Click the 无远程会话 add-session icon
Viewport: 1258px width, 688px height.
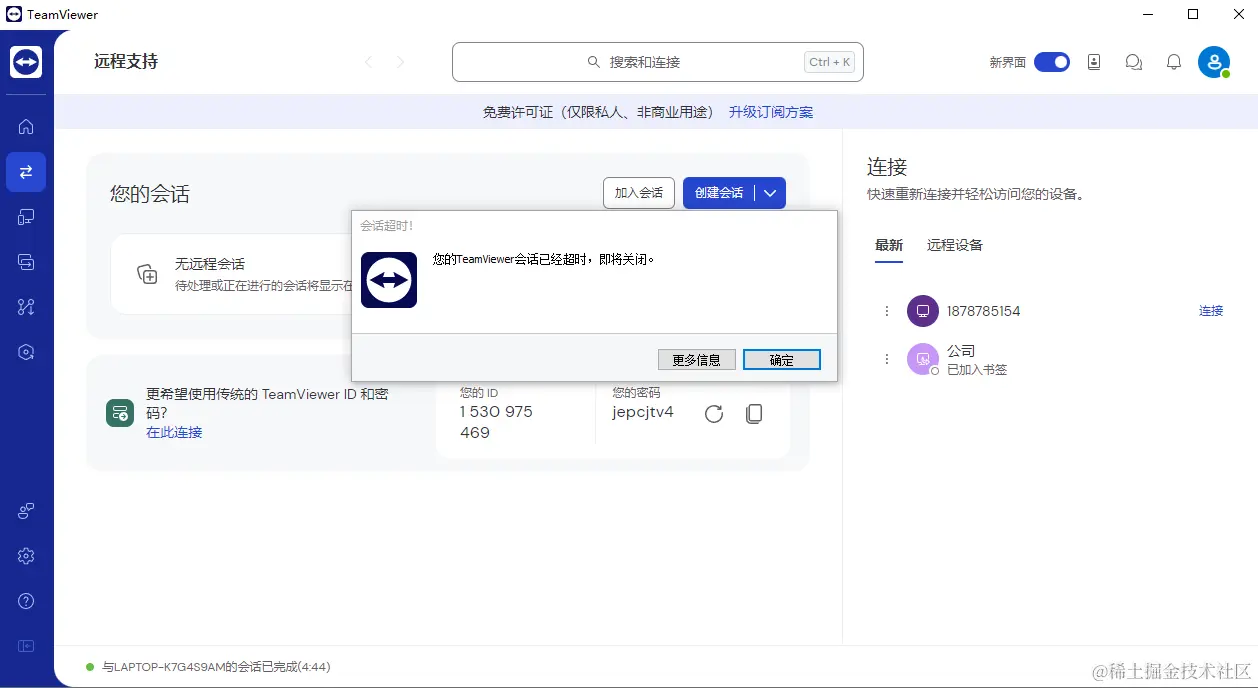click(x=148, y=274)
